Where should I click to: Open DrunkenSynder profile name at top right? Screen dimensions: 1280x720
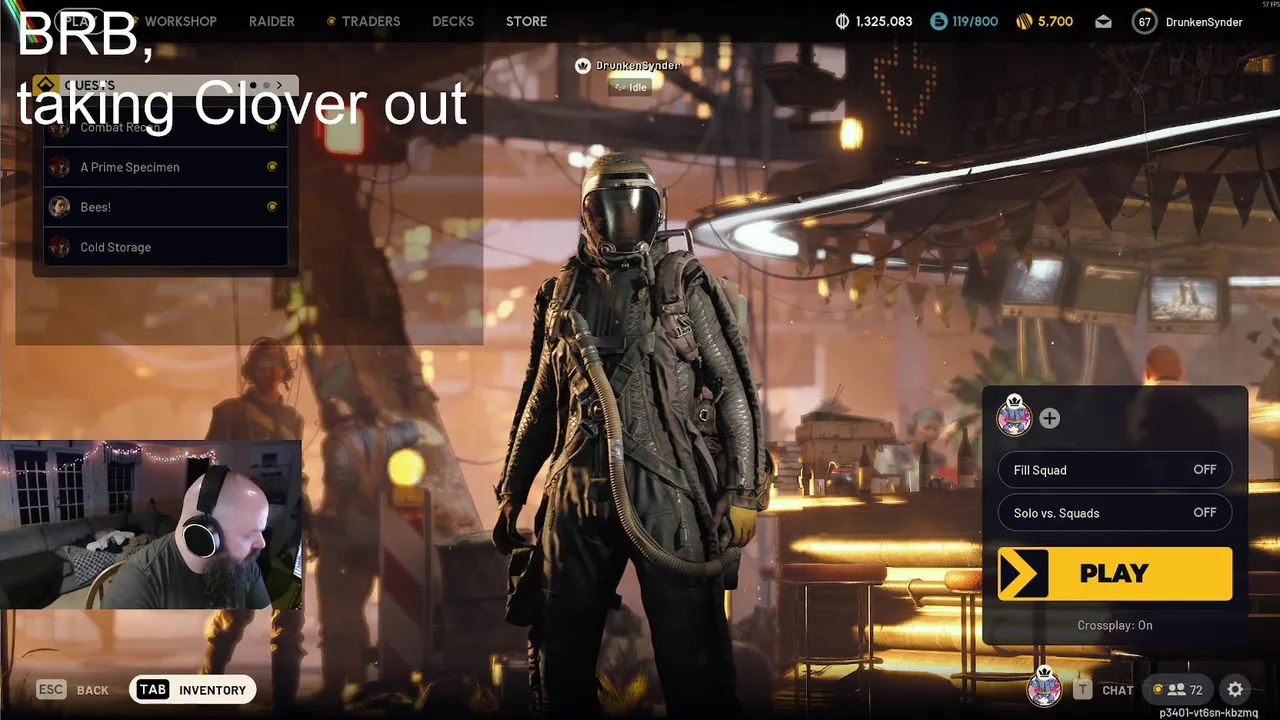click(1204, 21)
